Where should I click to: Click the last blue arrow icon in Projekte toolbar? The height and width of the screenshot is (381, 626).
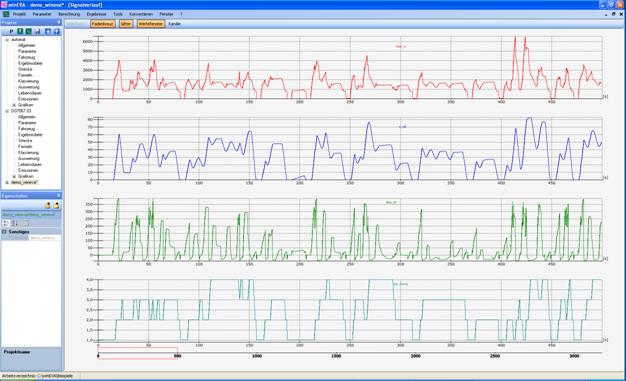[56, 31]
